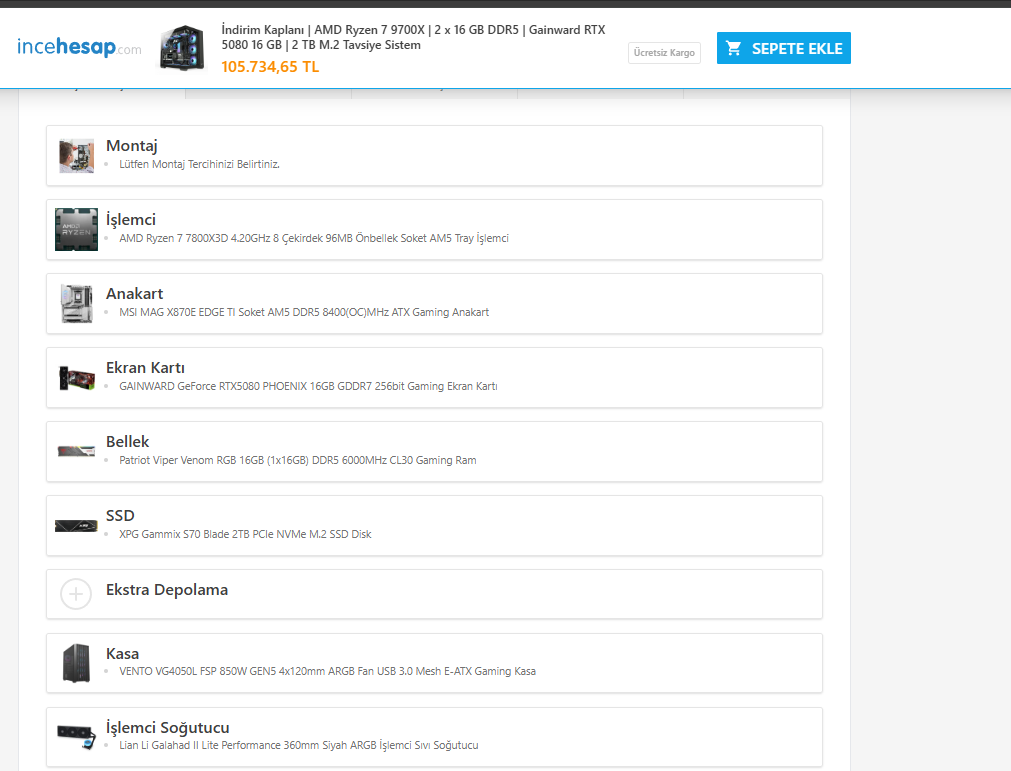This screenshot has width=1011, height=771.
Task: Click text 'XPG Gammix S70 Blade 2TB'
Action: [x=184, y=534]
